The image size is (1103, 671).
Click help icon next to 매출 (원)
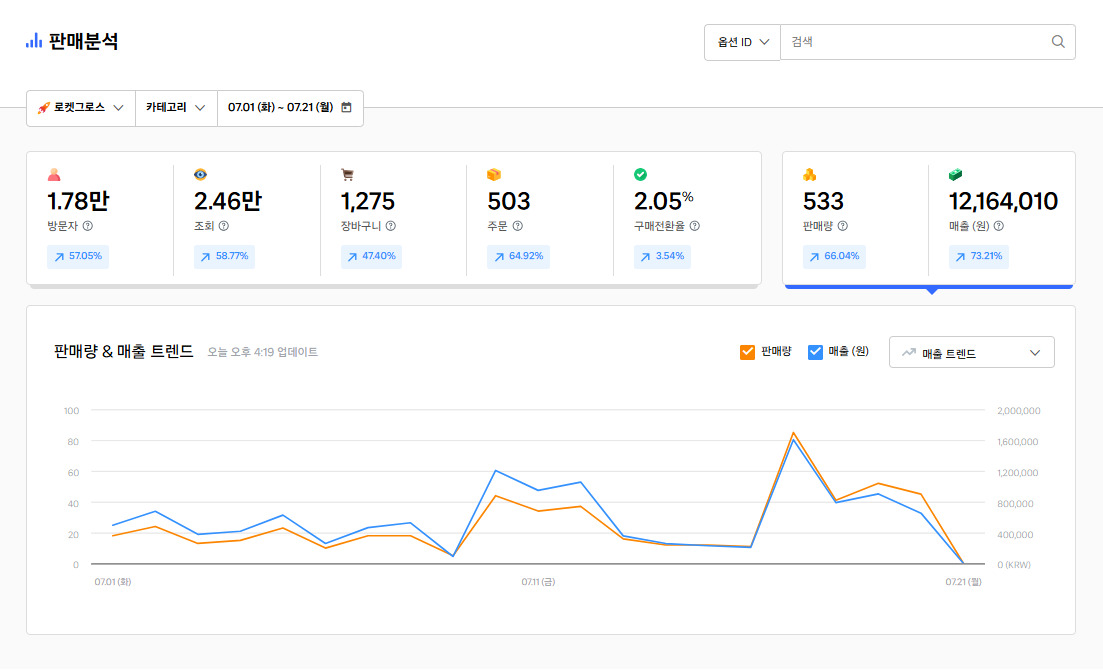click(999, 226)
